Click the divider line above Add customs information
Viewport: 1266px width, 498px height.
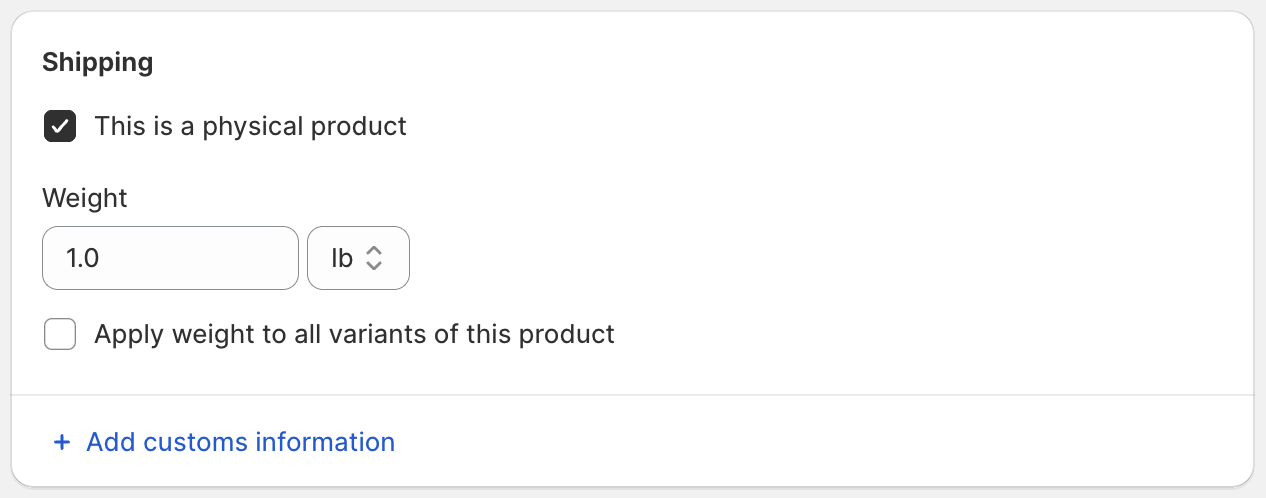click(x=632, y=395)
